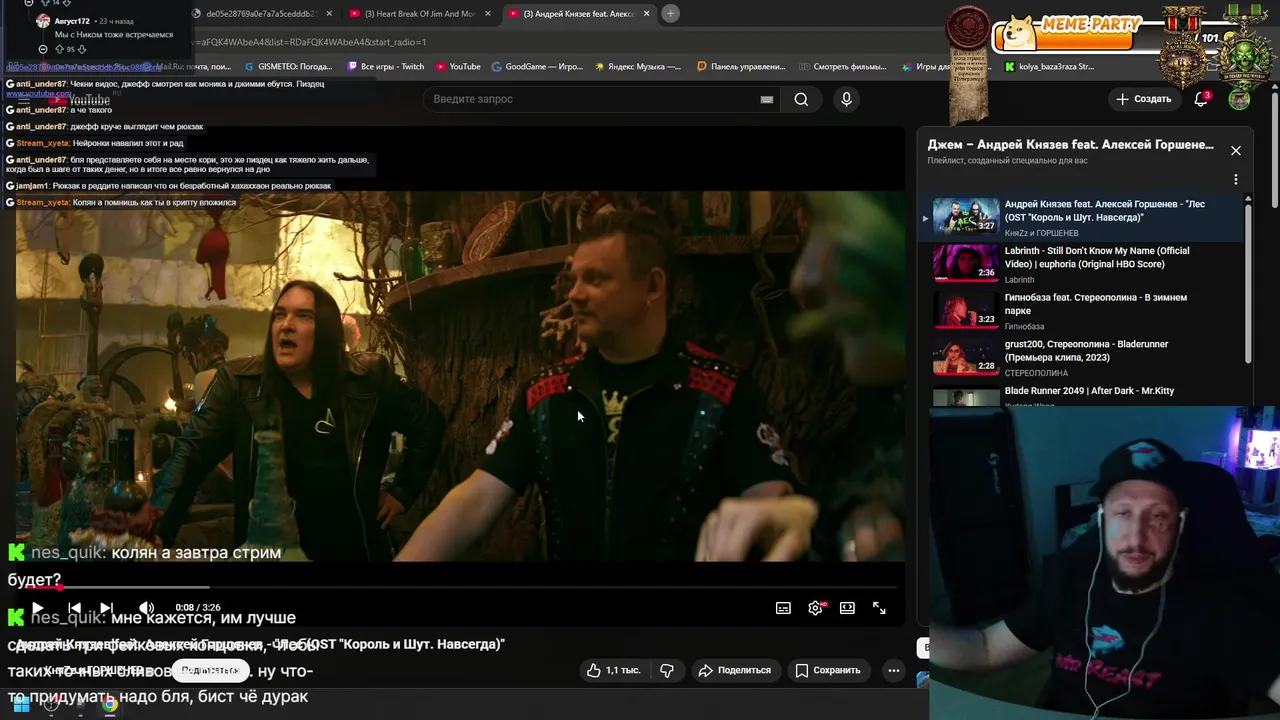Click the magnifier search button
This screenshot has width=1280, height=720.
coord(801,99)
